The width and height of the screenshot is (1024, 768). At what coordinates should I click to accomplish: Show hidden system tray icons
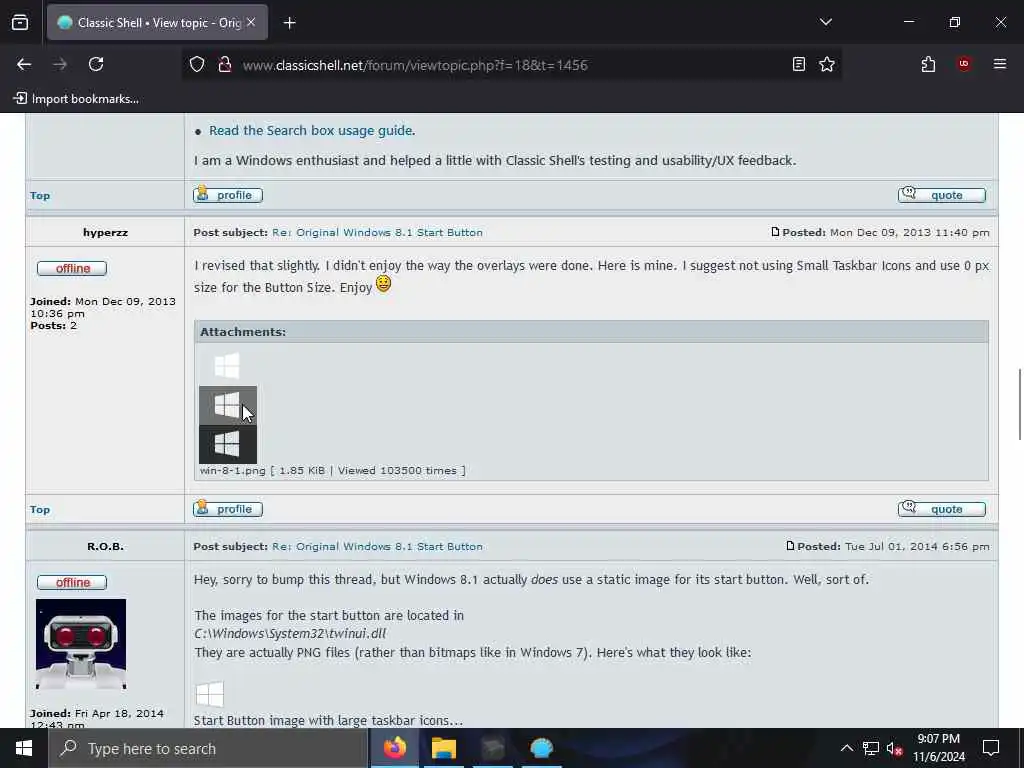[846, 748]
